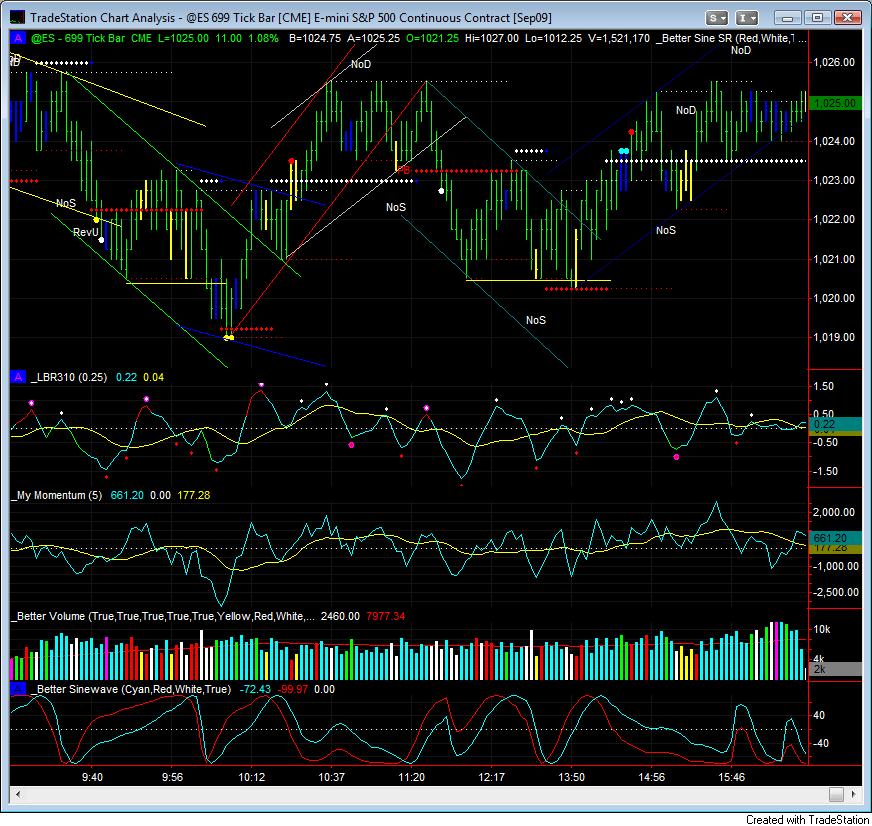
Task: Click the ask 'A=1025.25' value
Action: click(373, 38)
